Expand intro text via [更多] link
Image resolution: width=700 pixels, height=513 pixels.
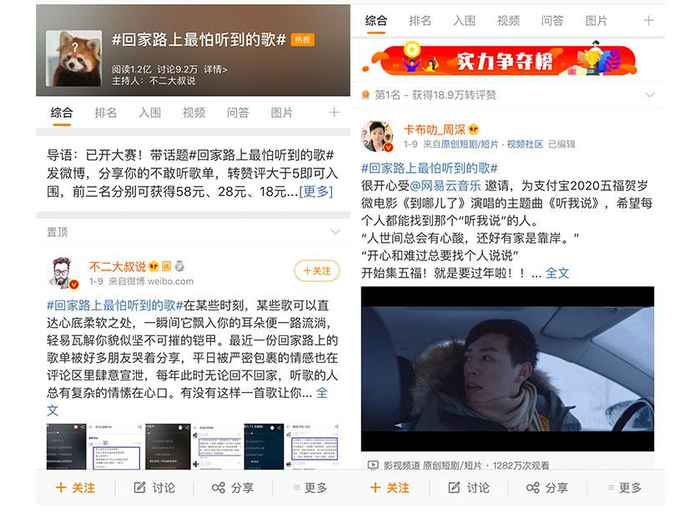click(316, 192)
